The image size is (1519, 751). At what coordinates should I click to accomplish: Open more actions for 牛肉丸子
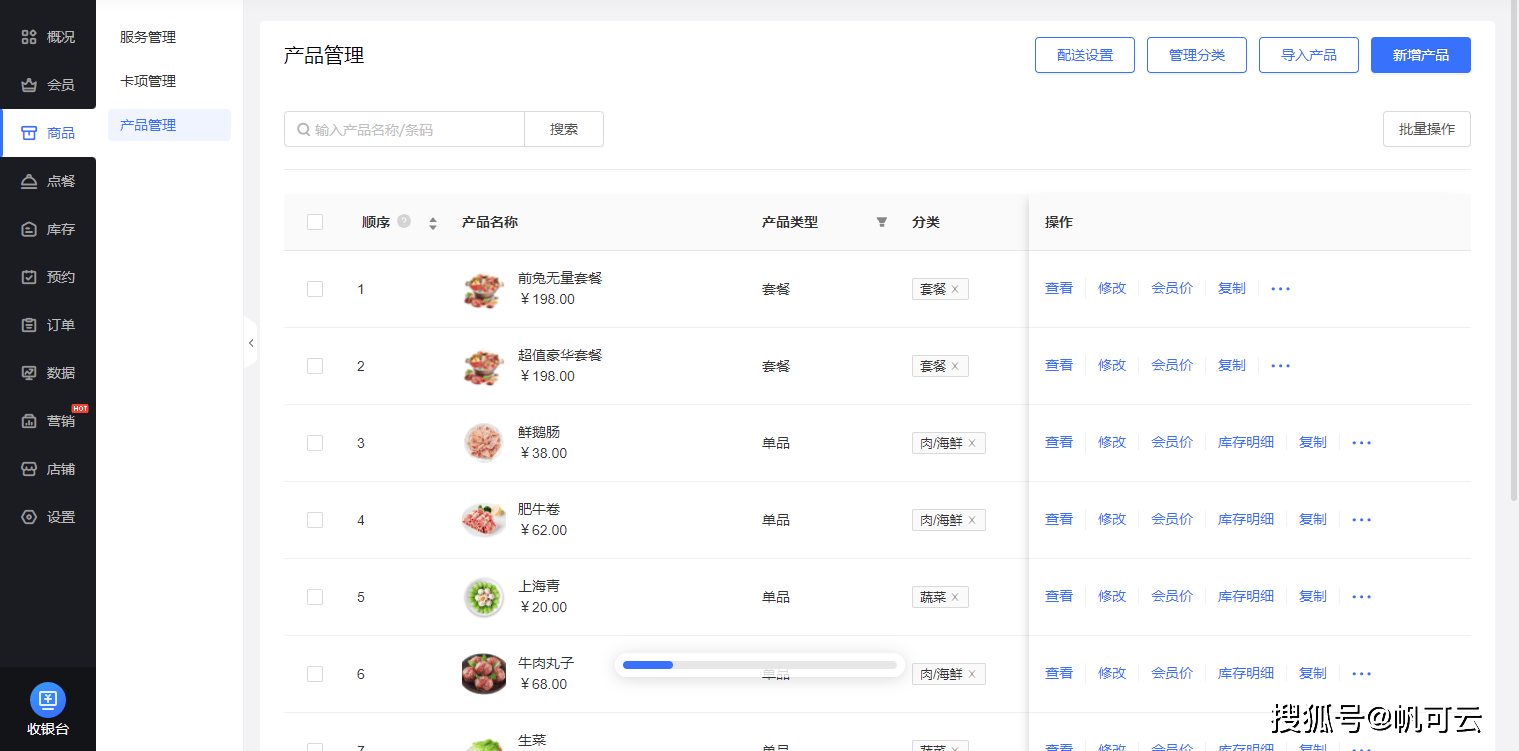pos(1362,674)
